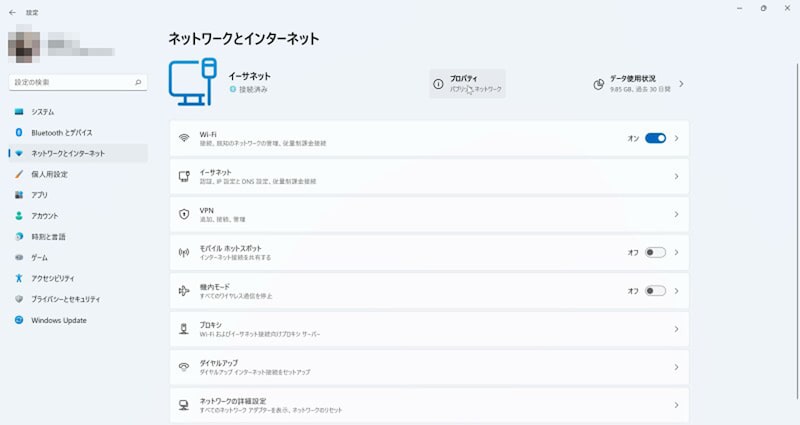
Task: Enable the モバイル ホットスポット toggle
Action: tap(655, 252)
